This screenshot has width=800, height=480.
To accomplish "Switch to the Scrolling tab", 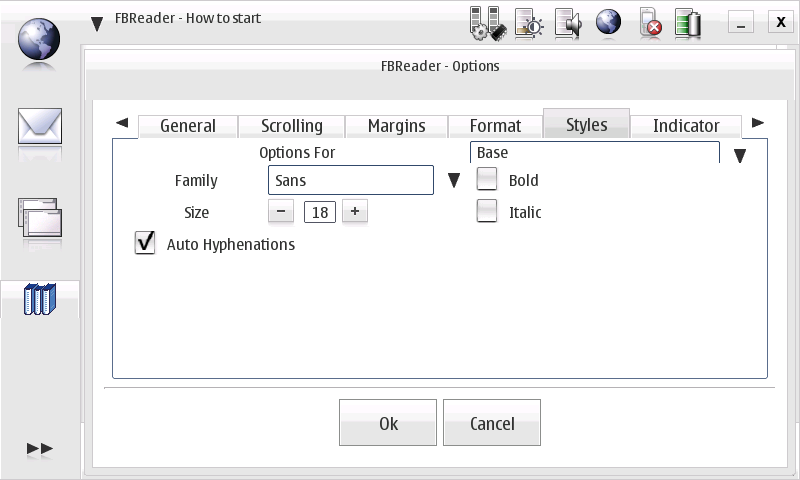I will click(292, 126).
